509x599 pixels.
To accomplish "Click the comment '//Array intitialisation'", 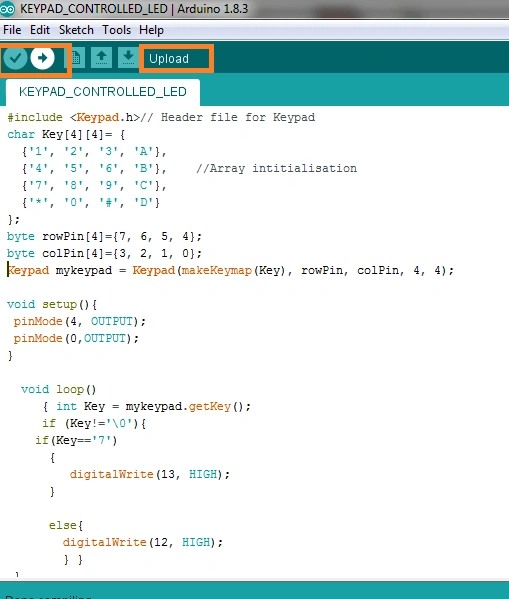I will pyautogui.click(x=277, y=168).
